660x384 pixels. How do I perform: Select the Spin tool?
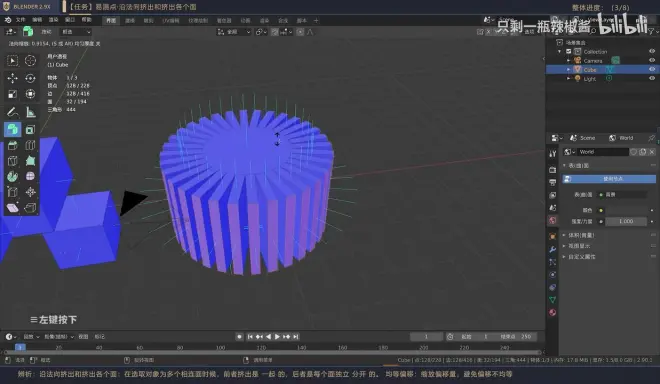point(12,176)
